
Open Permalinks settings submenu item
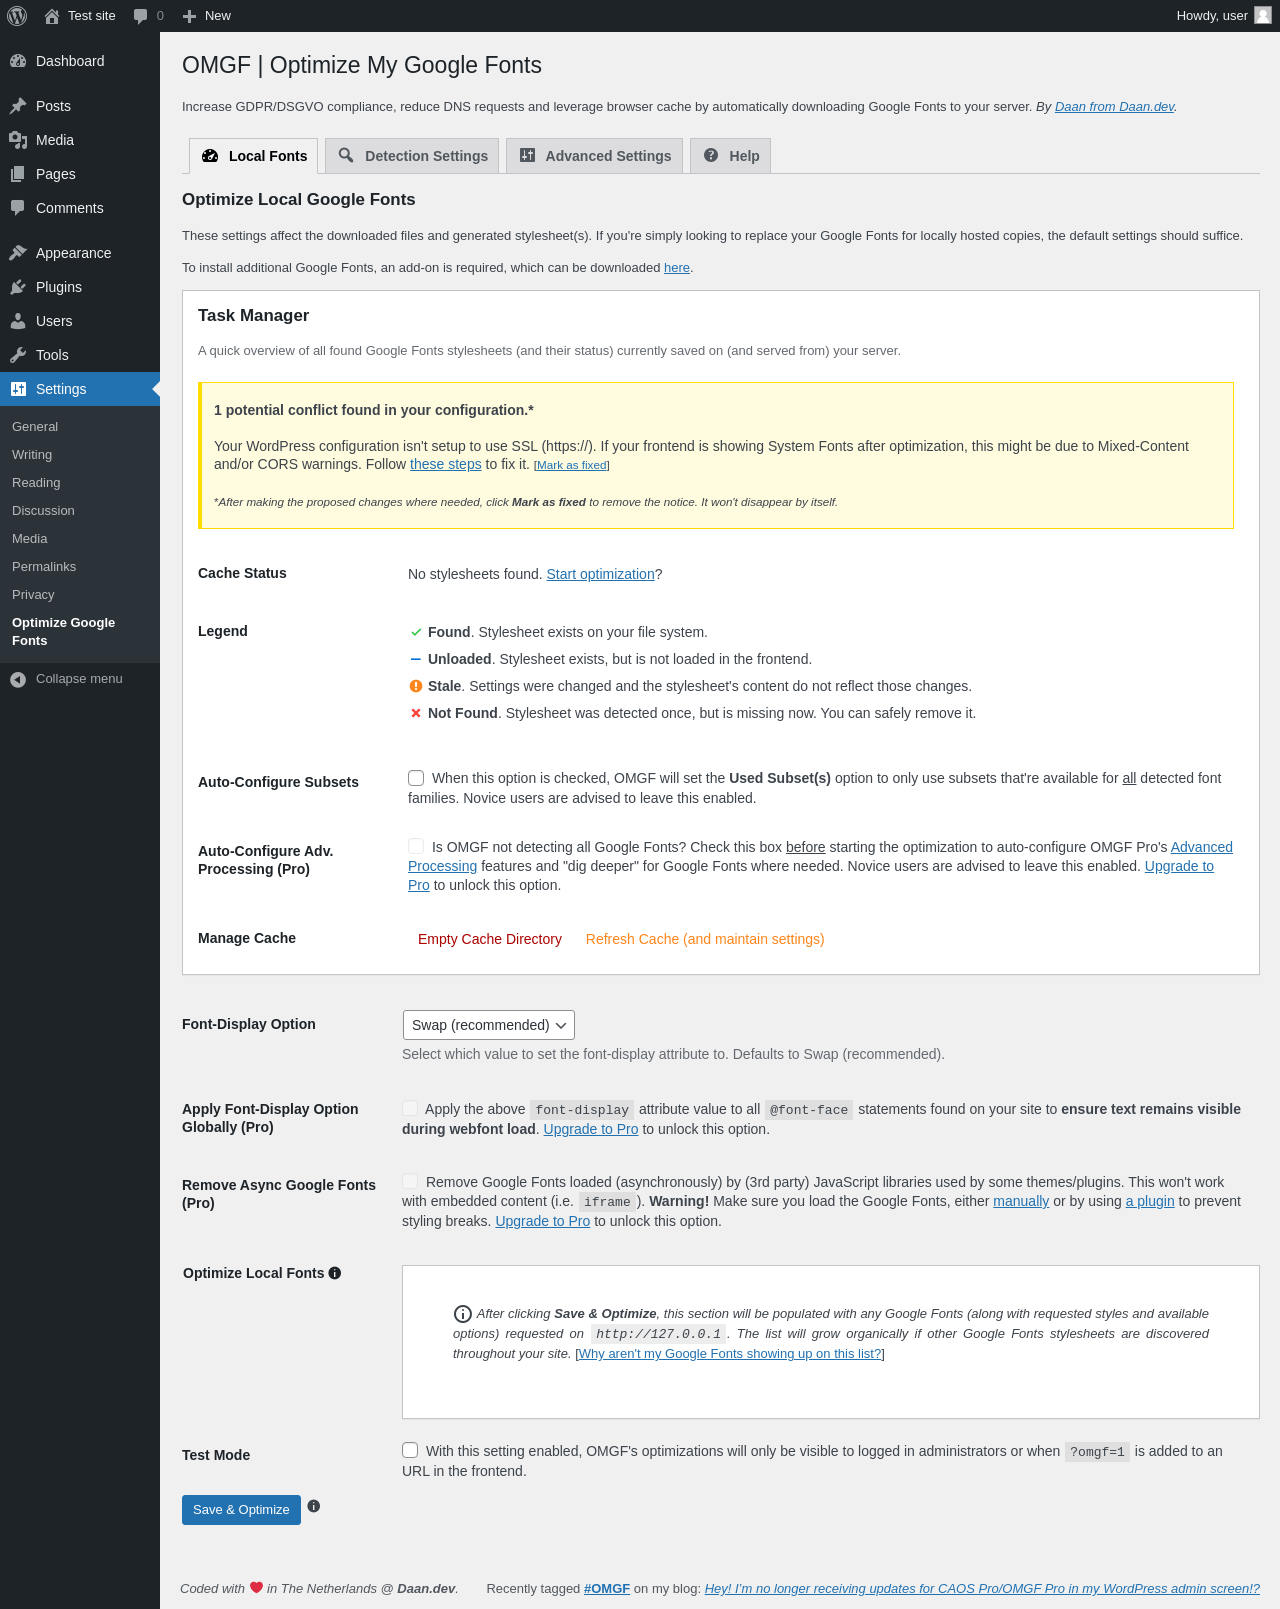coord(44,567)
